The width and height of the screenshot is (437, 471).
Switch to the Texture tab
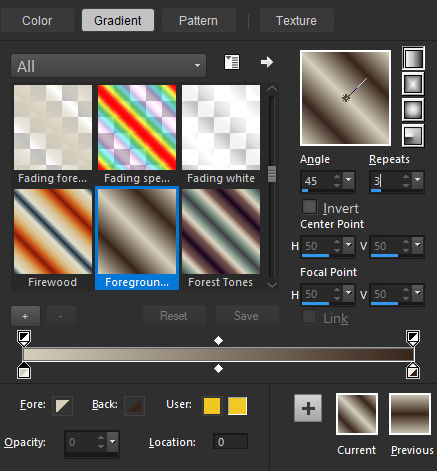coord(296,21)
